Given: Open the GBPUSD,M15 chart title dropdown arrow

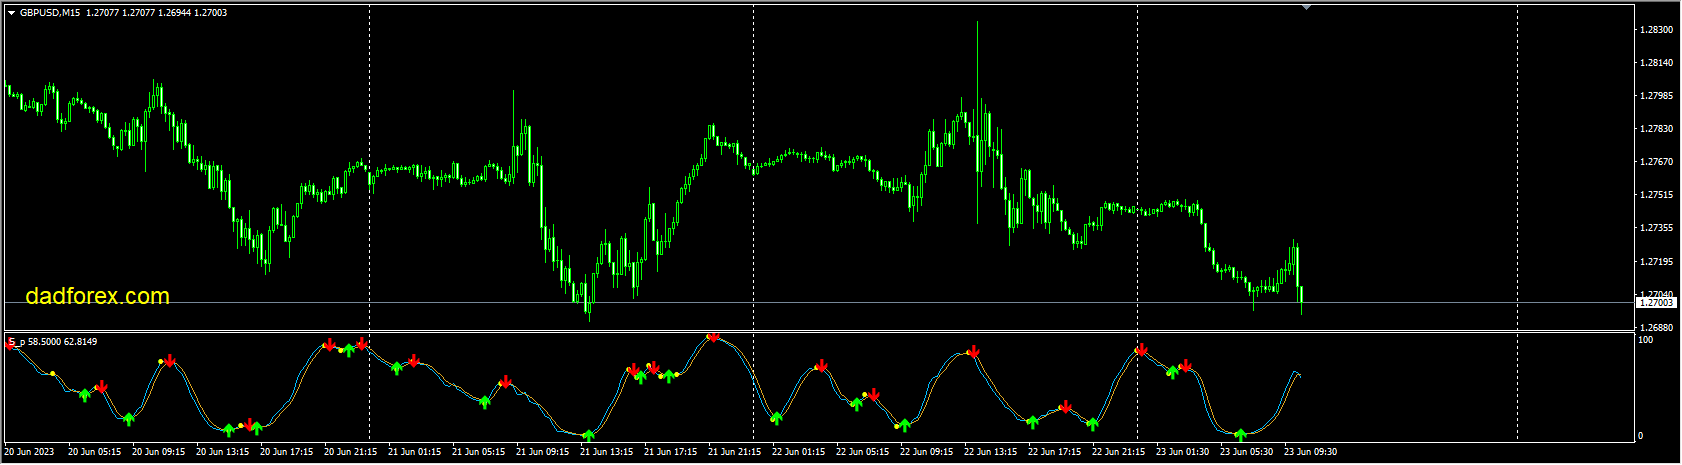Looking at the screenshot, I should pos(11,13).
